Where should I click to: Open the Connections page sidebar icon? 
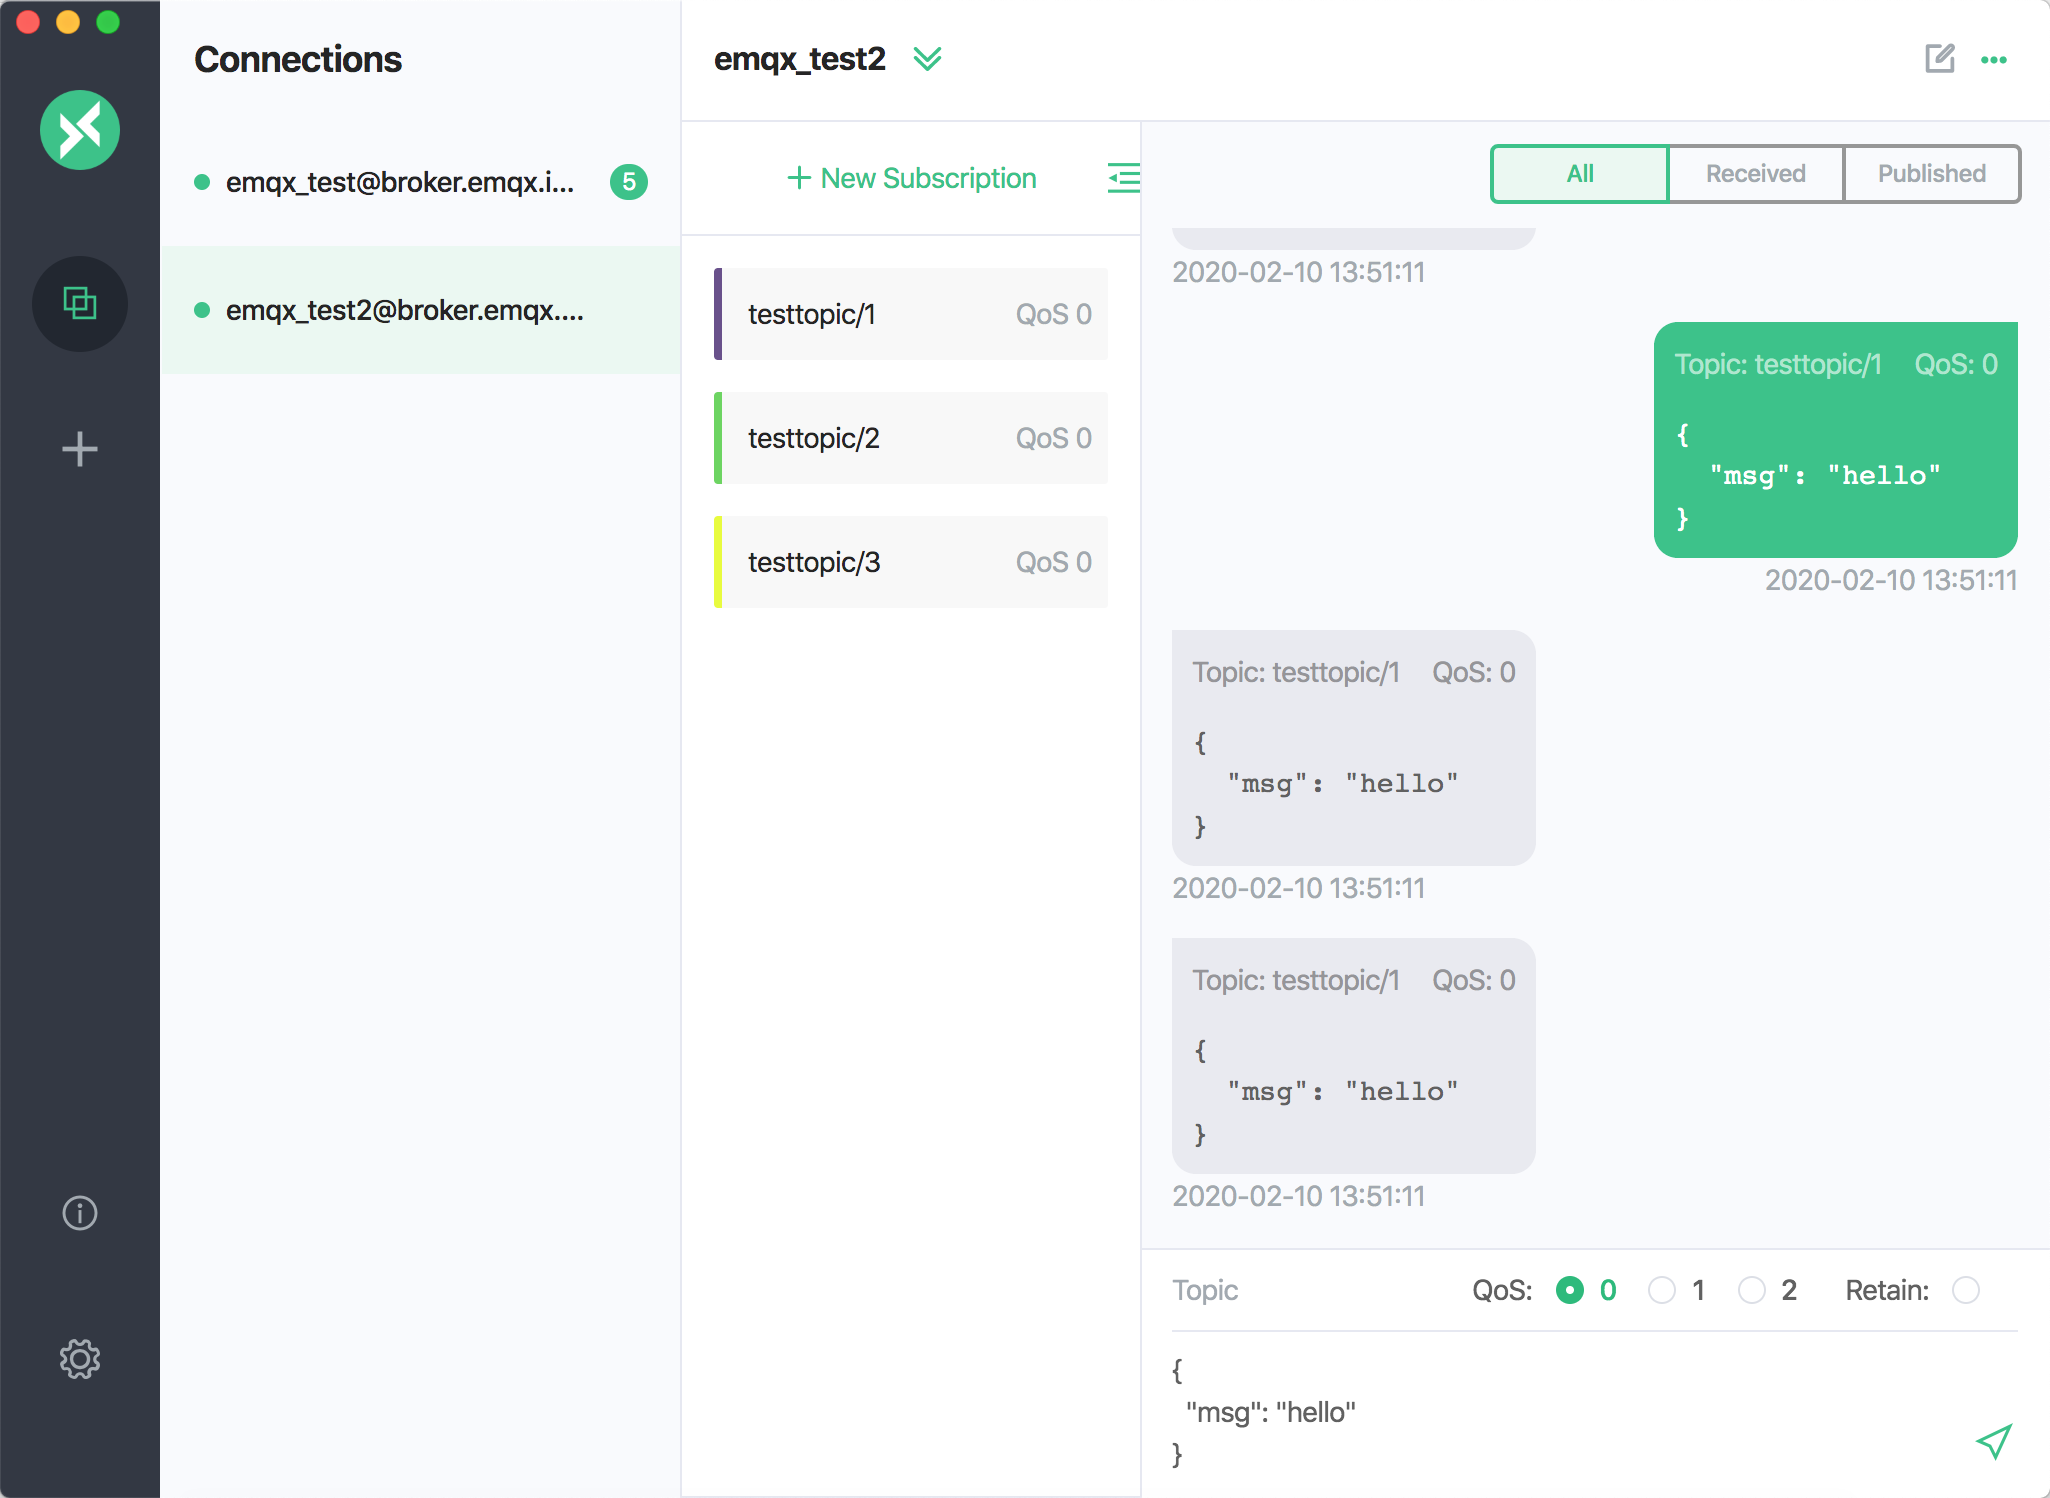(80, 303)
